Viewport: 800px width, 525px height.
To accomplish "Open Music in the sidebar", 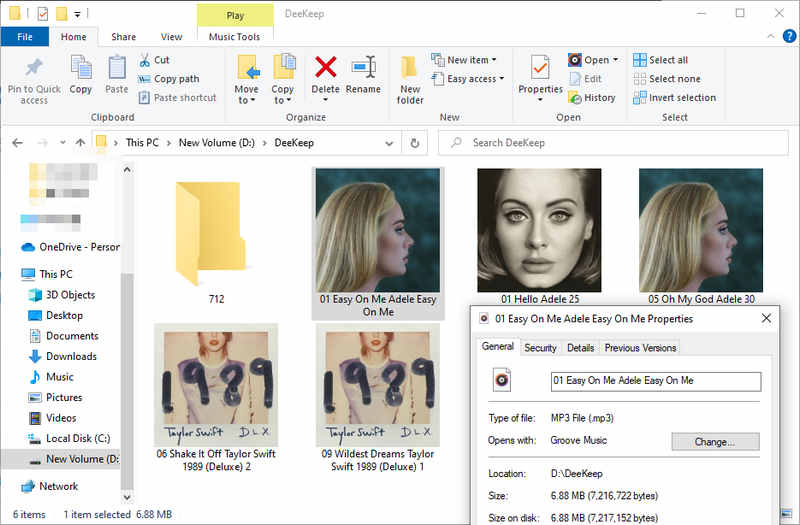I will pos(51,377).
